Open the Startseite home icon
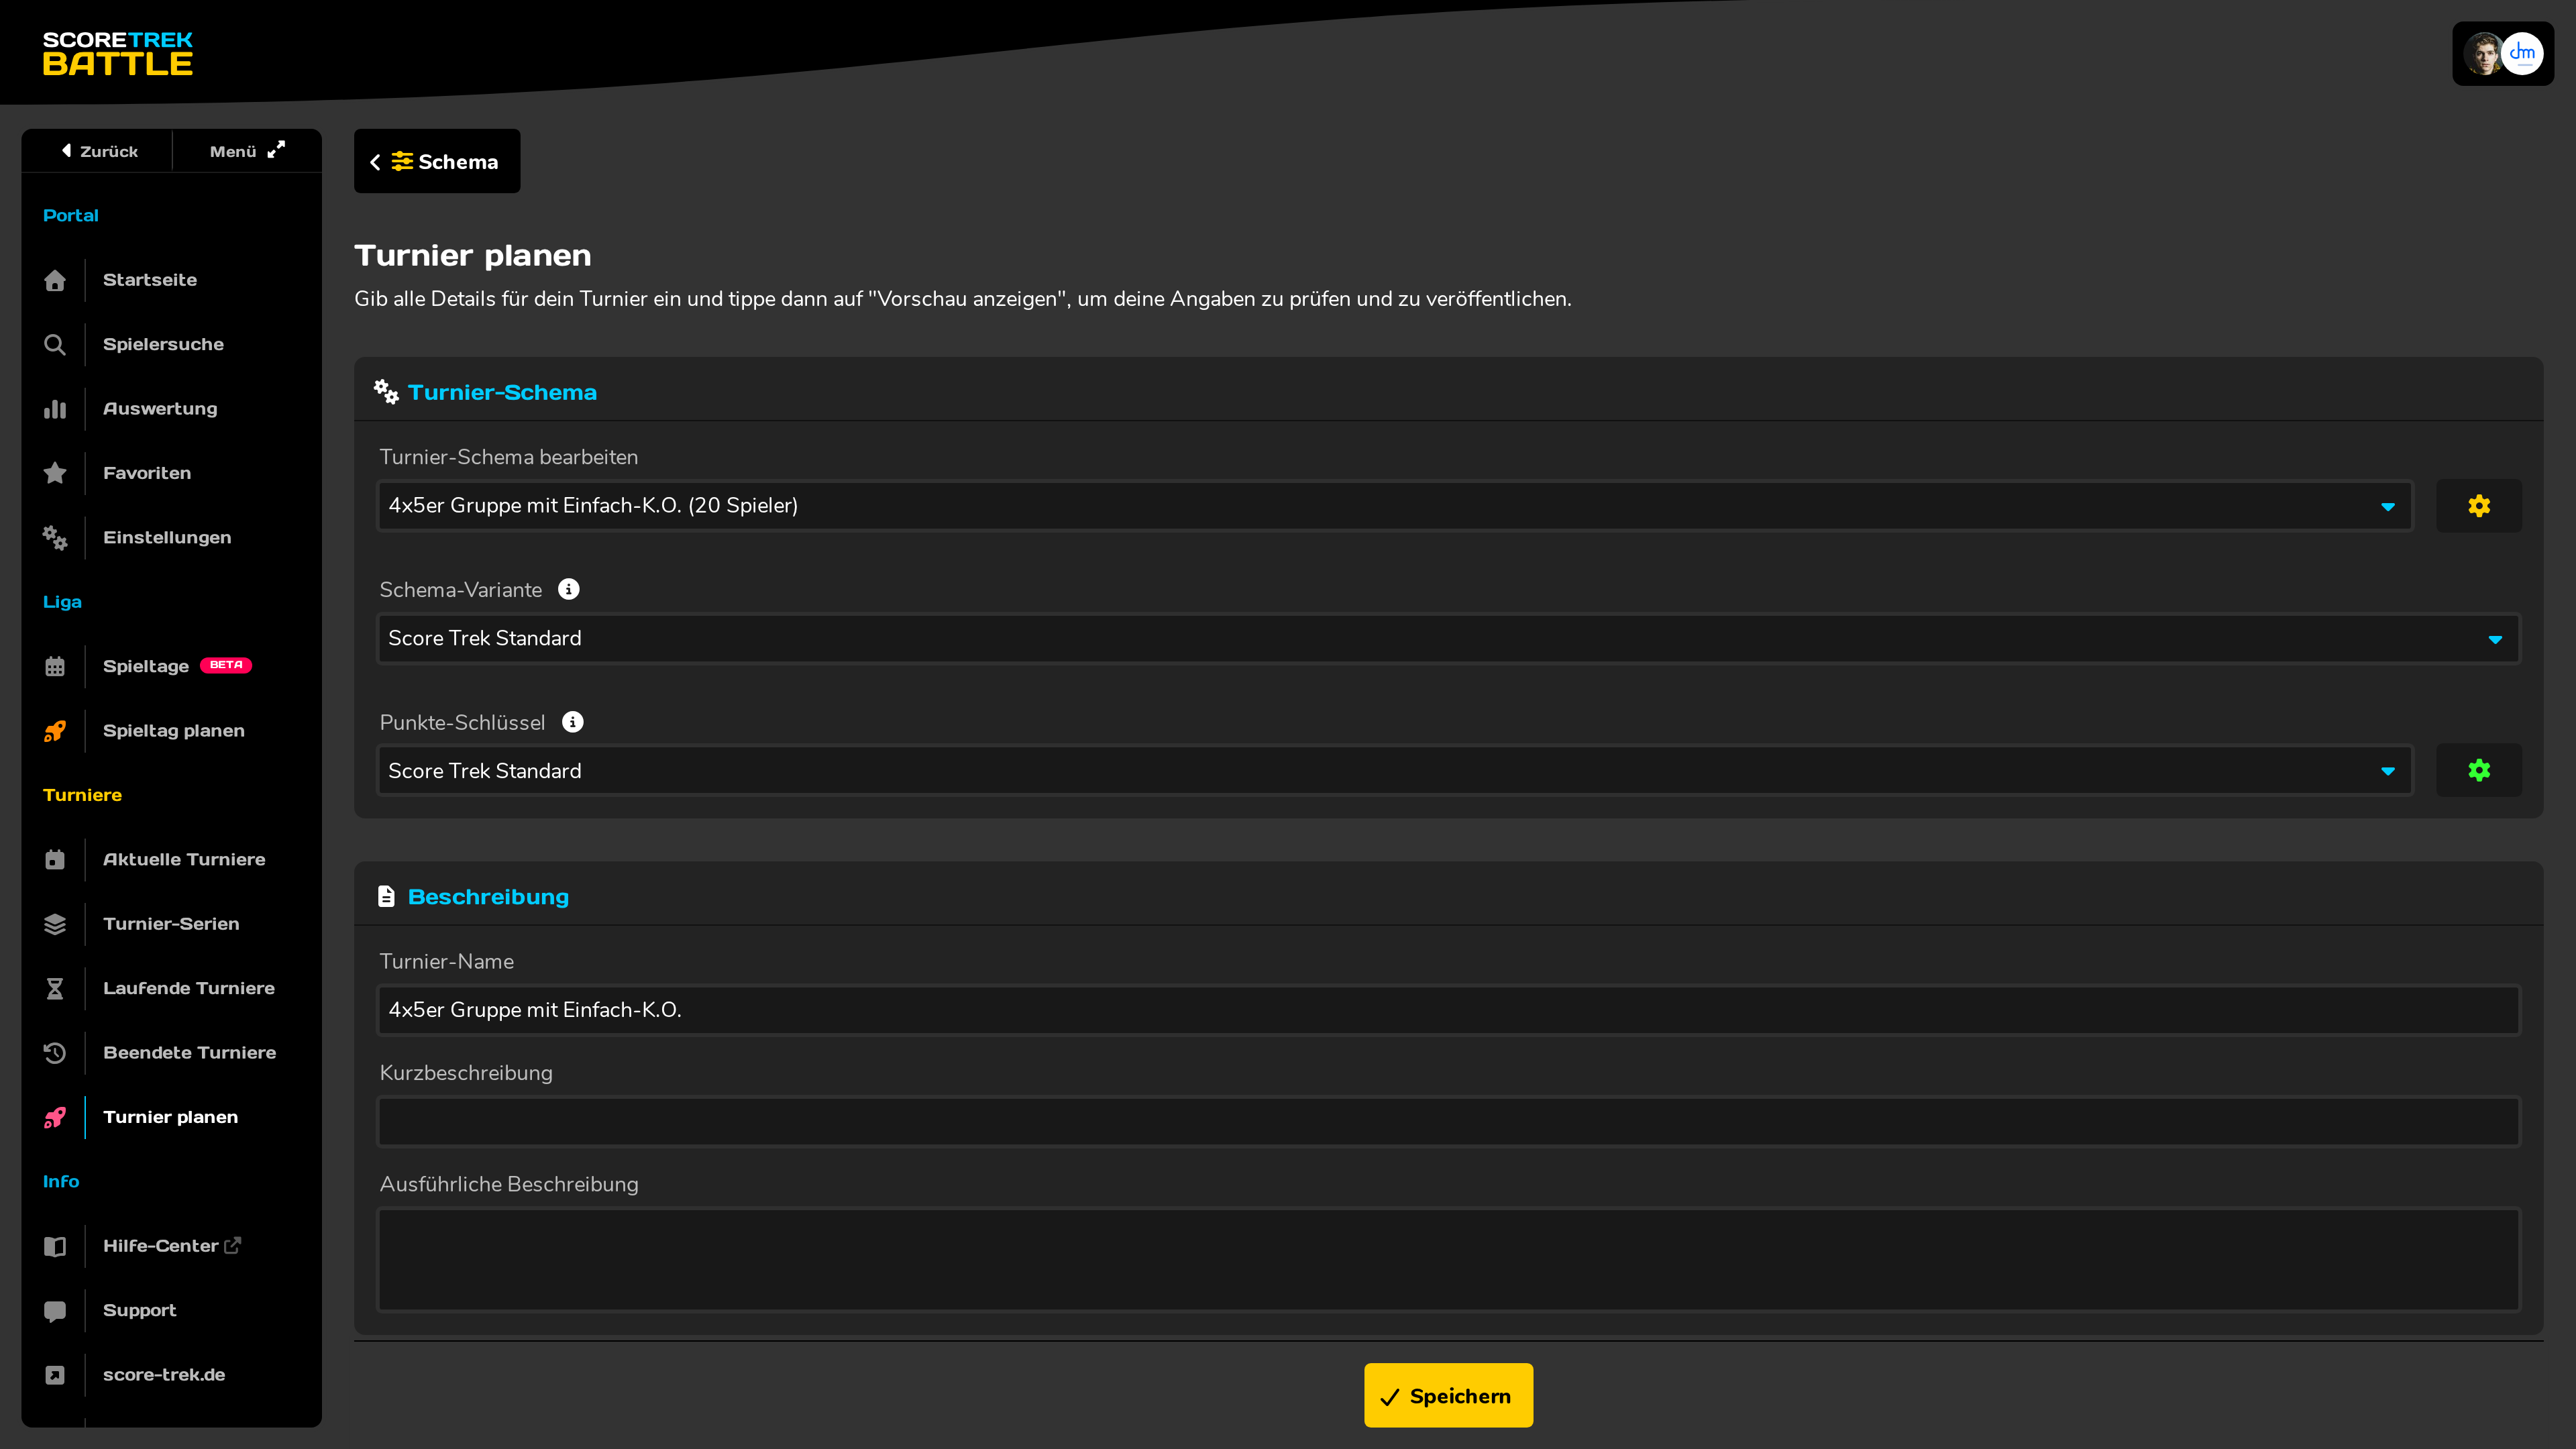Viewport: 2576px width, 1449px height. point(55,280)
